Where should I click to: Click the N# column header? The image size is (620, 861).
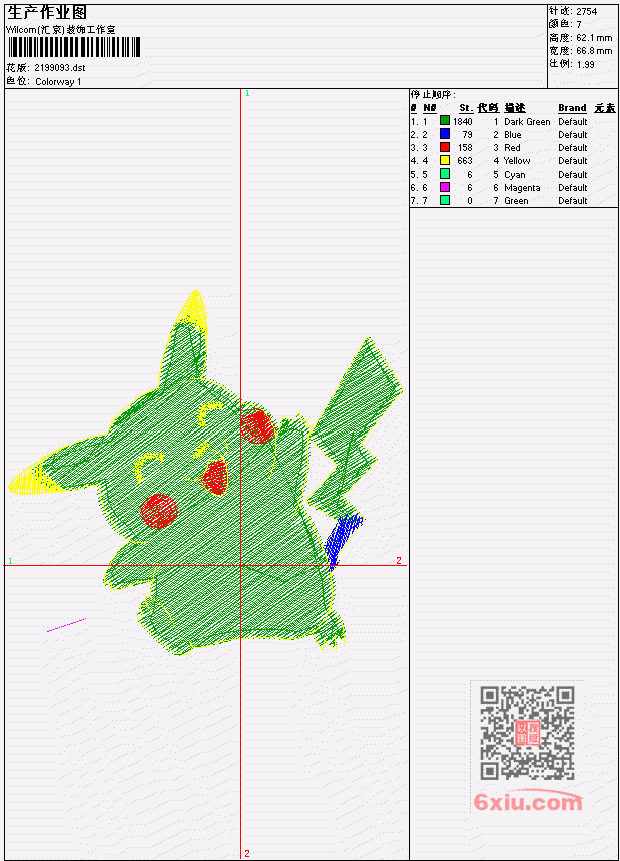click(429, 108)
